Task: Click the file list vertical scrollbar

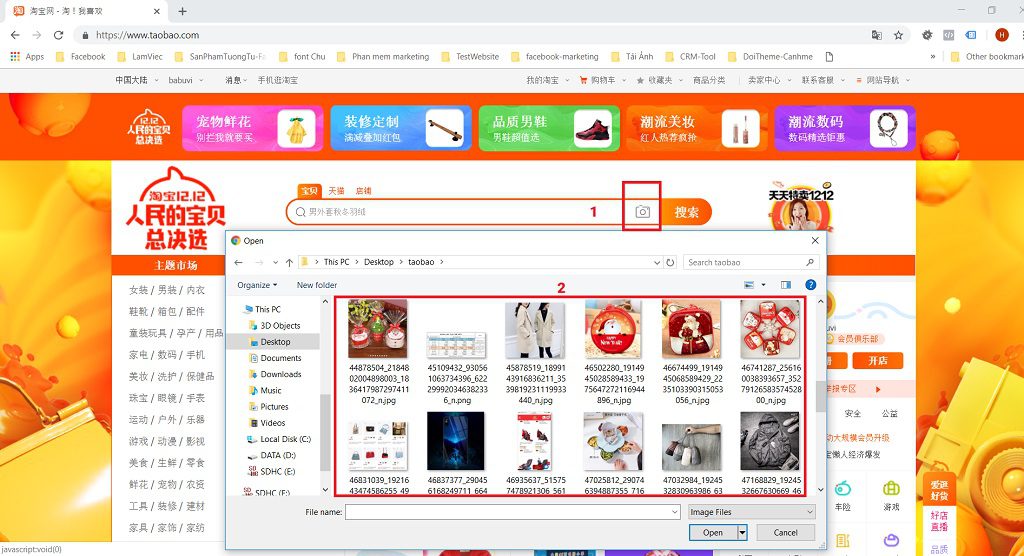Action: coord(820,396)
